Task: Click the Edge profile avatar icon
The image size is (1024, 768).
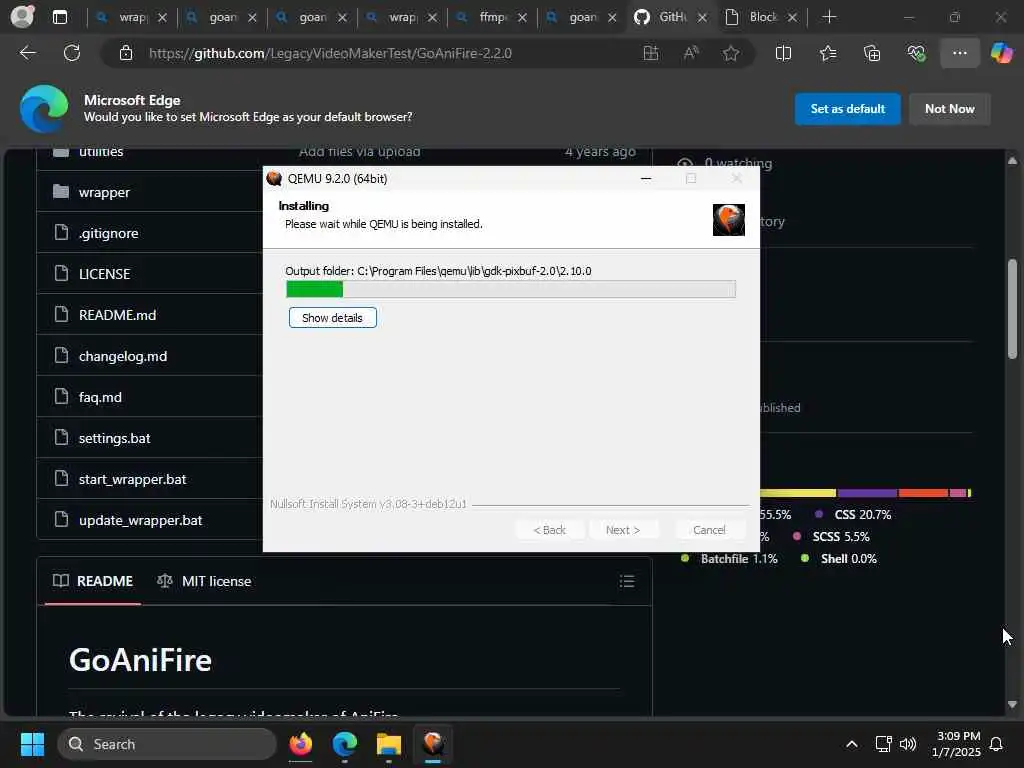Action: pyautogui.click(x=22, y=17)
